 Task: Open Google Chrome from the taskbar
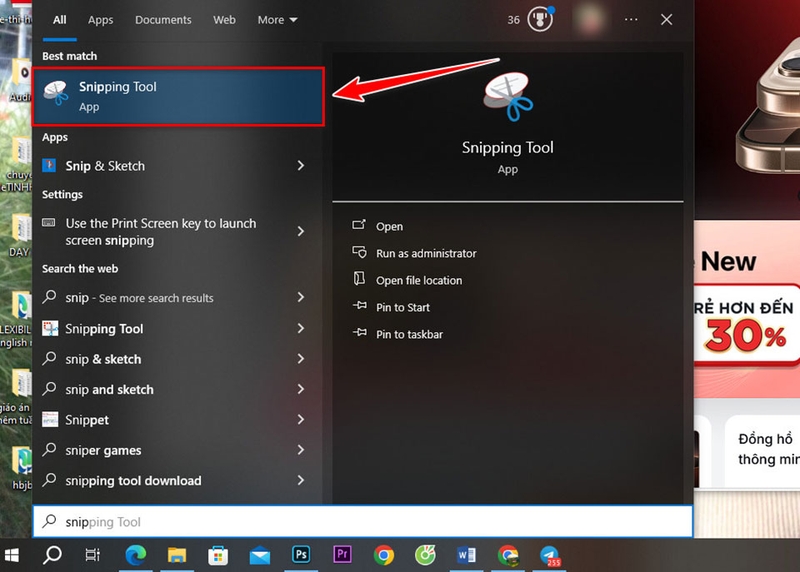pyautogui.click(x=384, y=555)
